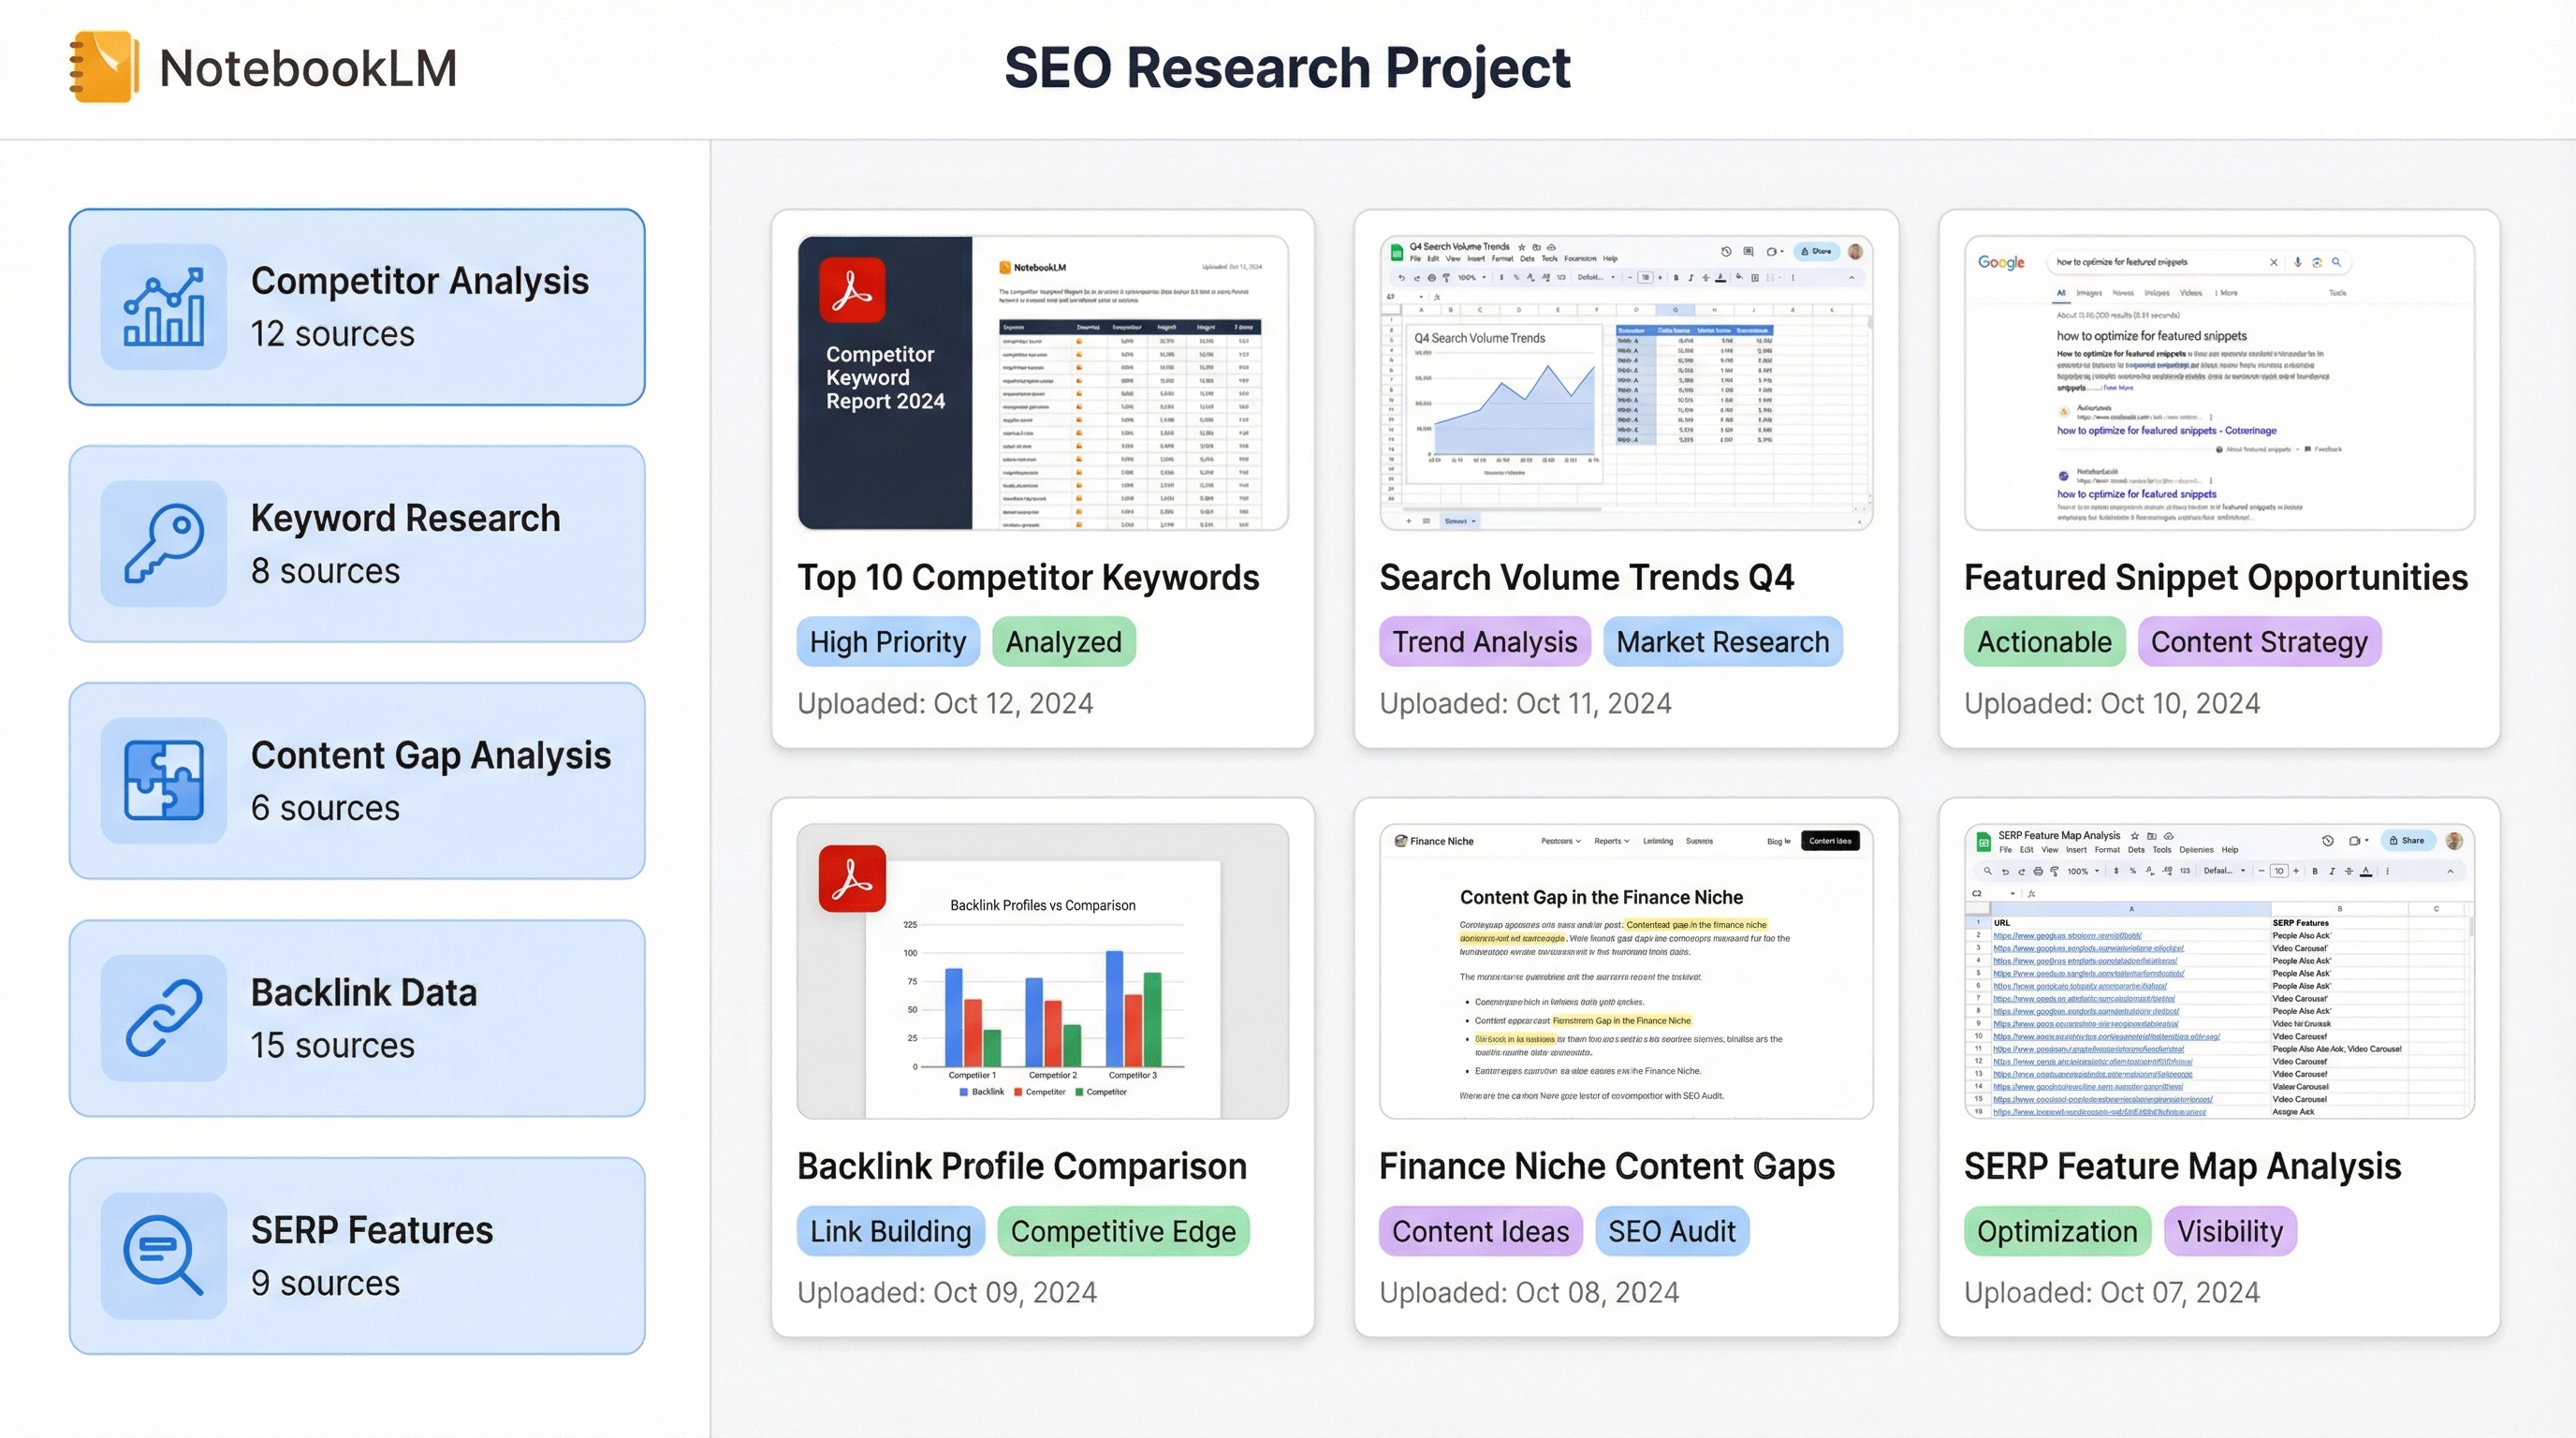Click the PDF icon on Backlink Profiles thumbnail
The width and height of the screenshot is (2576, 1438).
(x=852, y=879)
